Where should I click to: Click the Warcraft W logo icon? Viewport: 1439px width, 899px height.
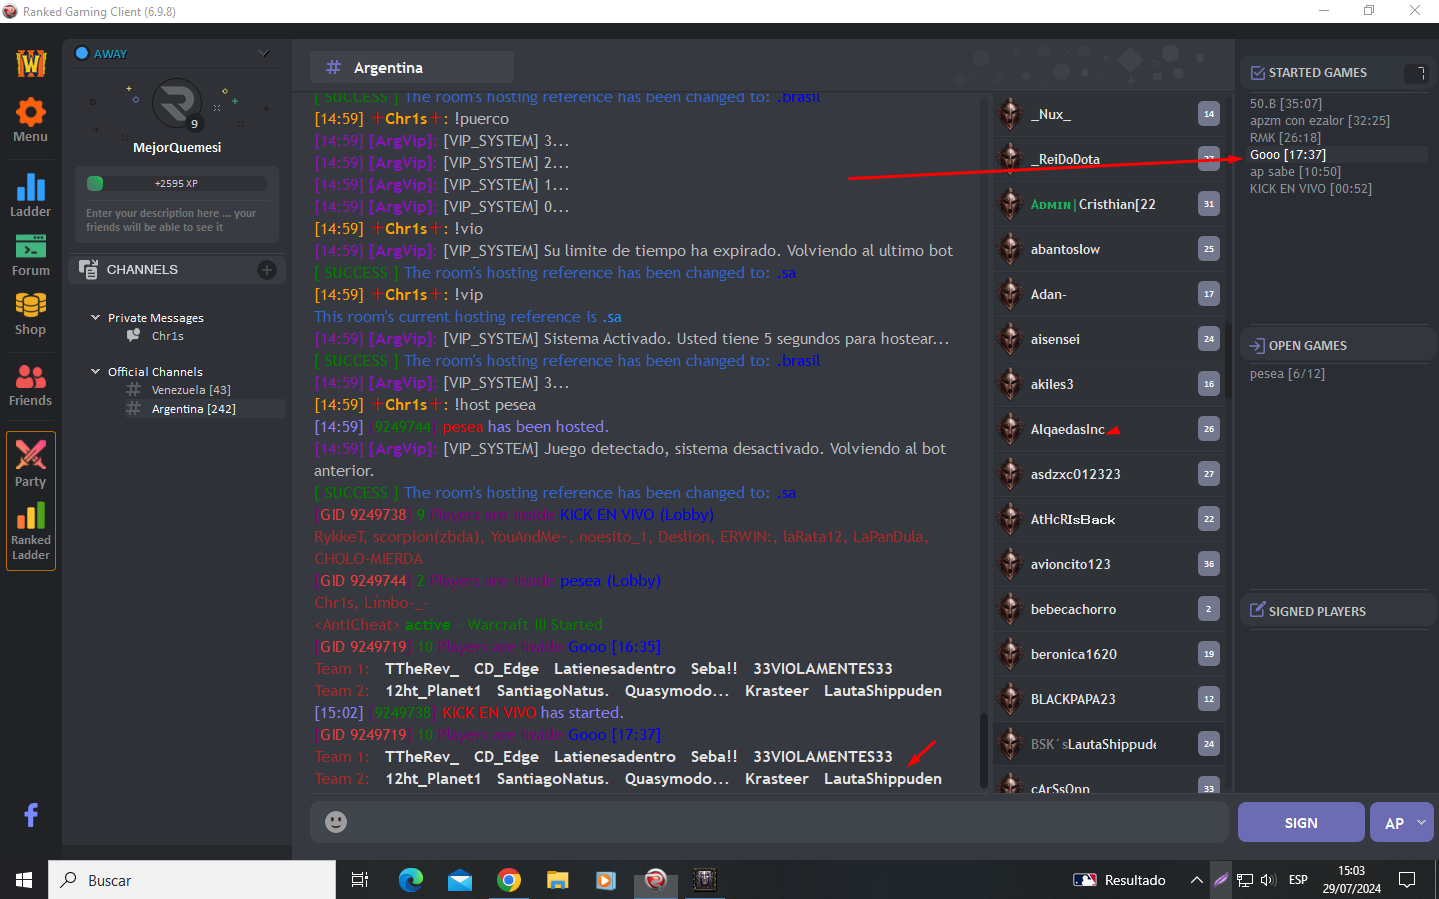(31, 63)
